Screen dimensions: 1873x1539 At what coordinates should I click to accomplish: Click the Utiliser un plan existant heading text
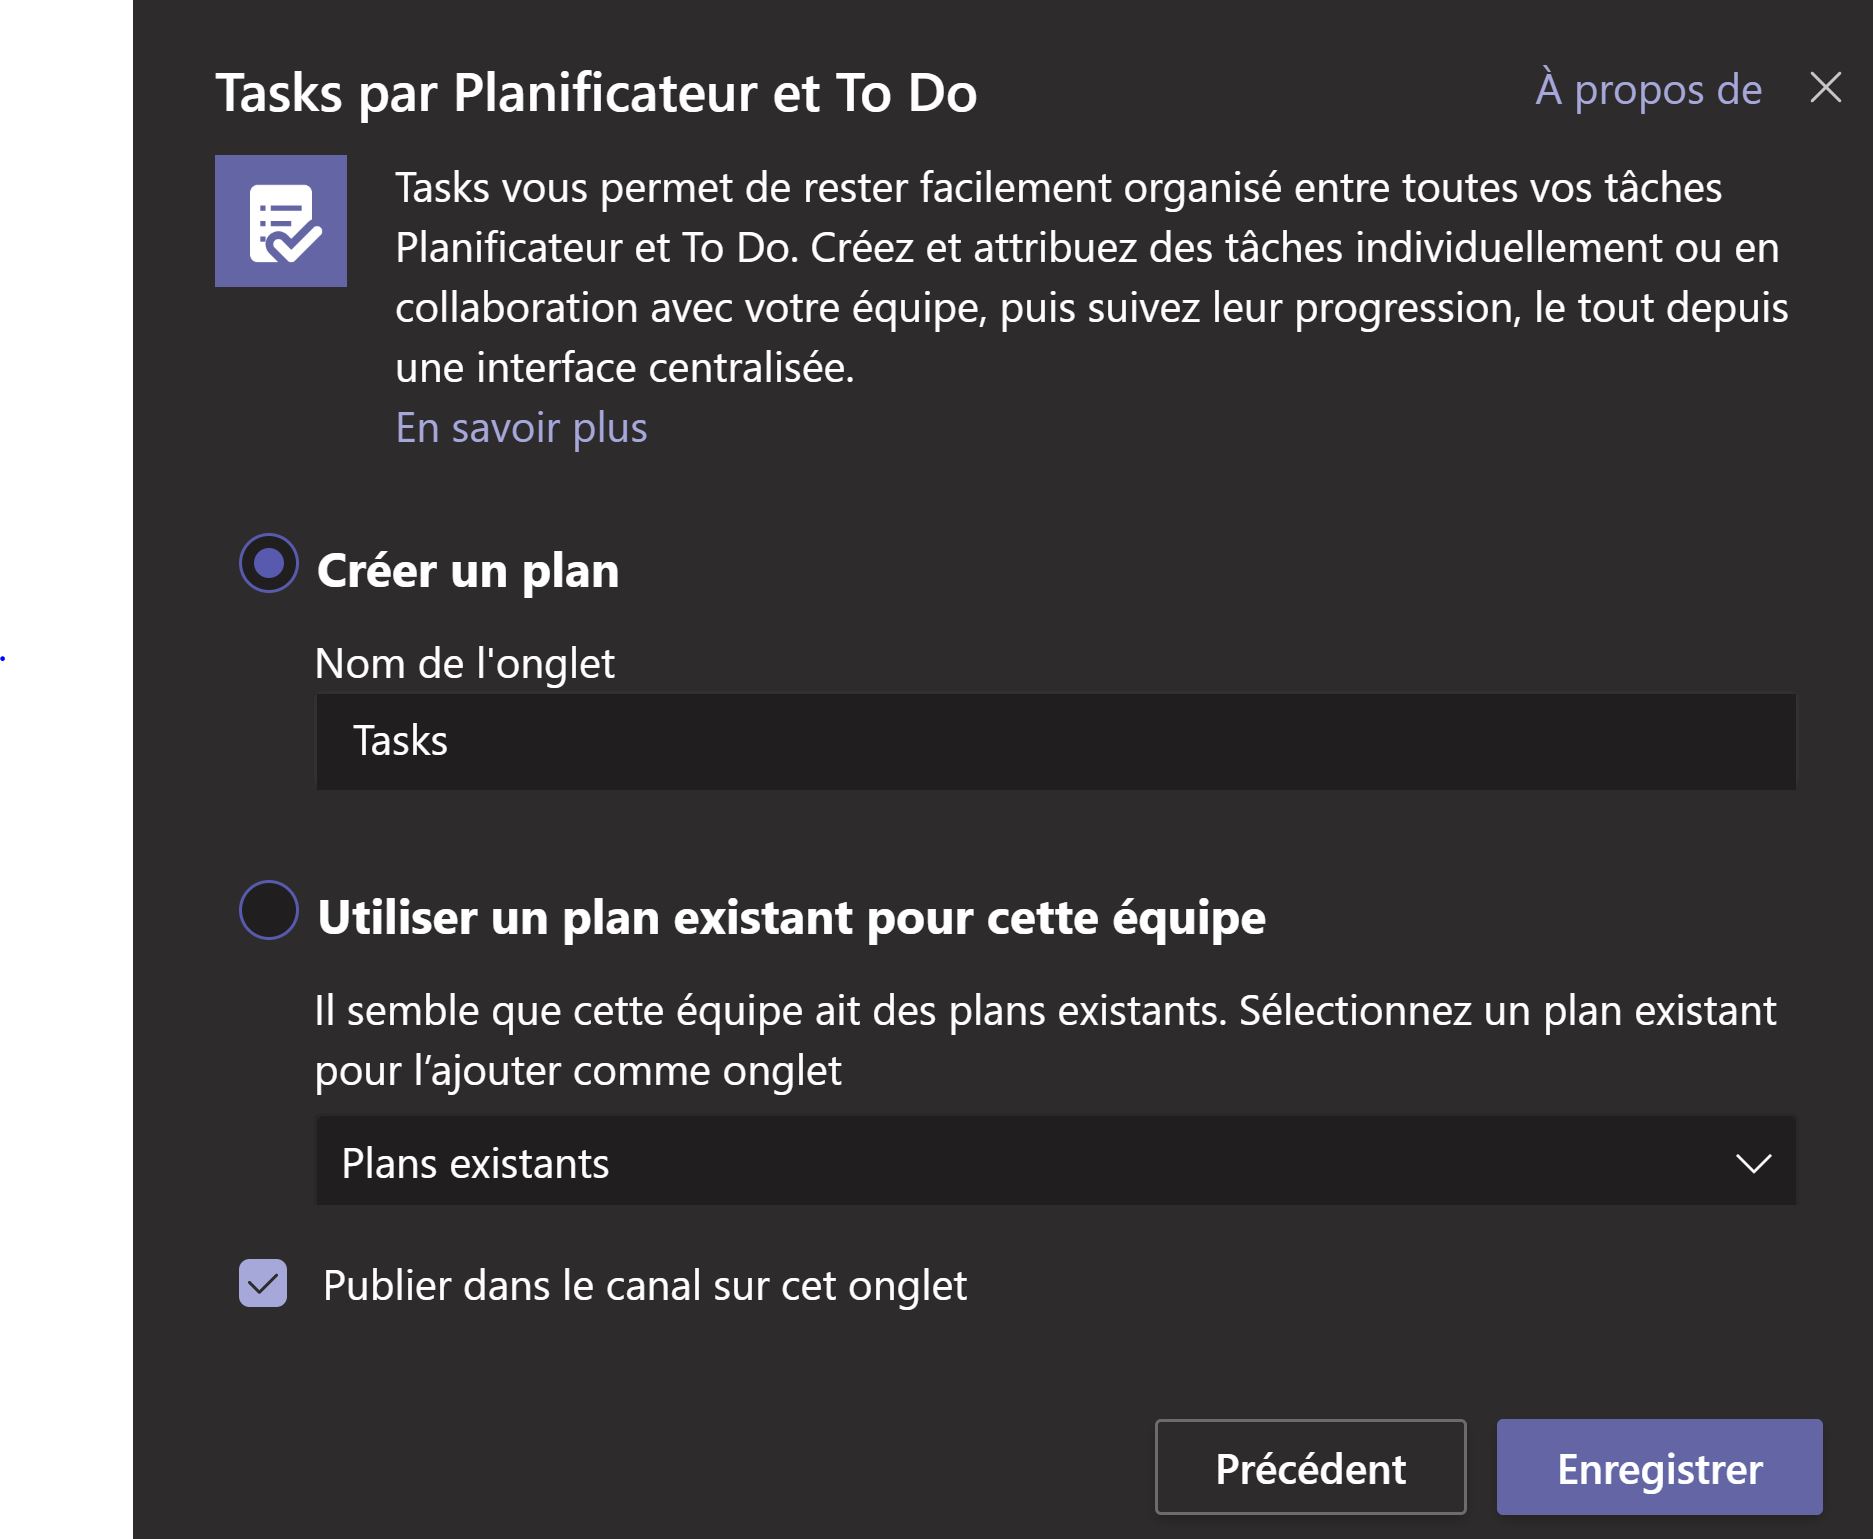pos(791,917)
